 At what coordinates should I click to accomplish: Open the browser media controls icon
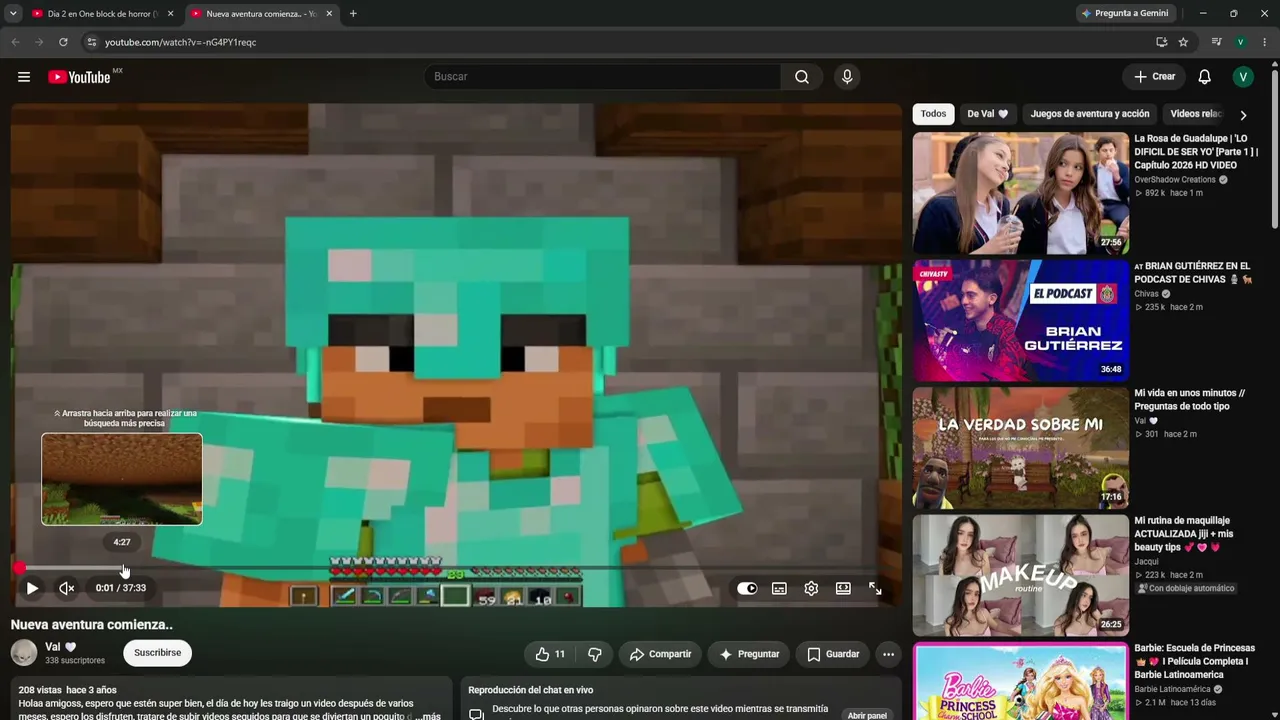coord(1216,42)
